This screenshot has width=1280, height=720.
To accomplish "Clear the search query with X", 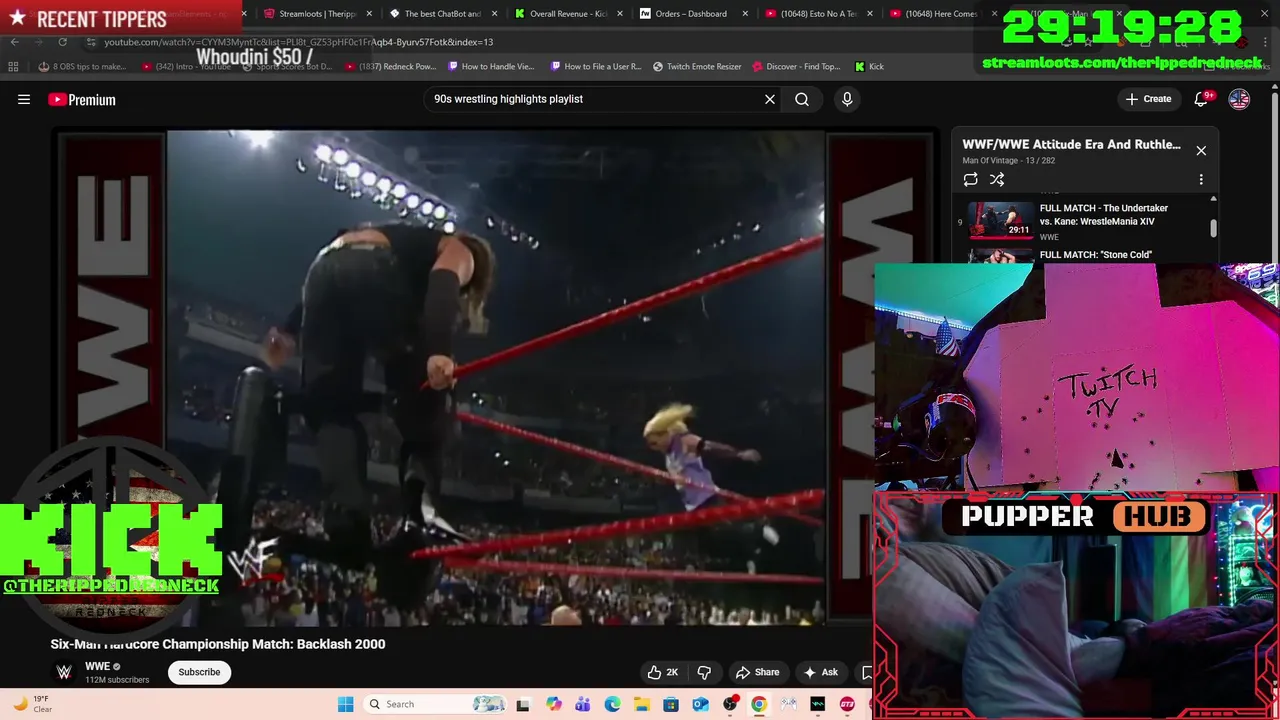I will [x=770, y=99].
